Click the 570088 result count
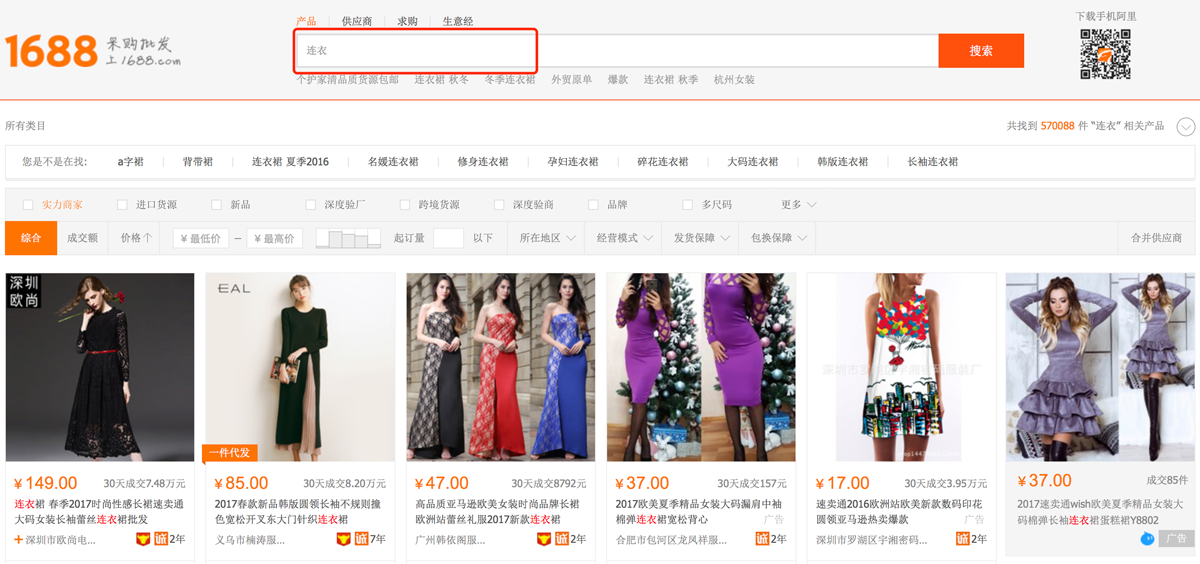 1057,126
